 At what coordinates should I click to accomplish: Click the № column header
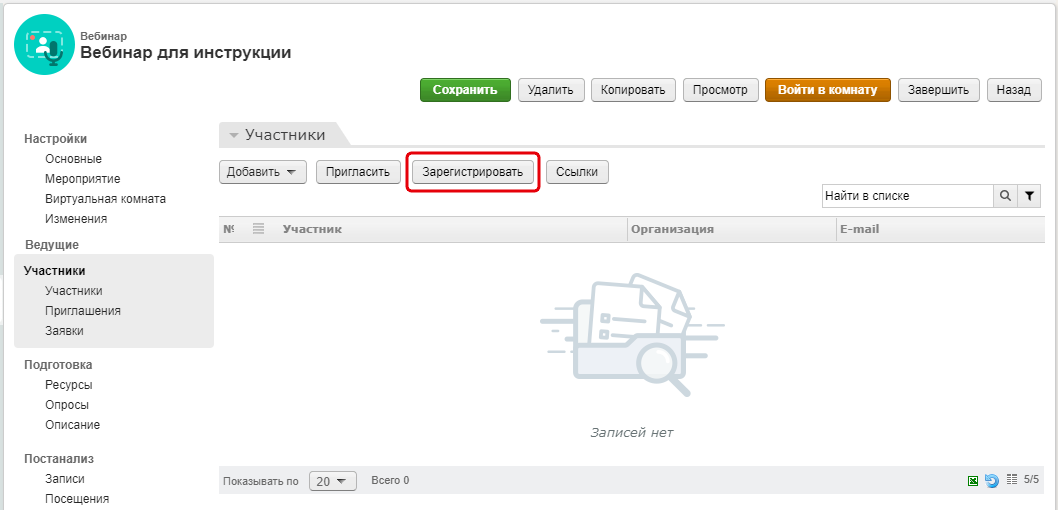pos(229,229)
